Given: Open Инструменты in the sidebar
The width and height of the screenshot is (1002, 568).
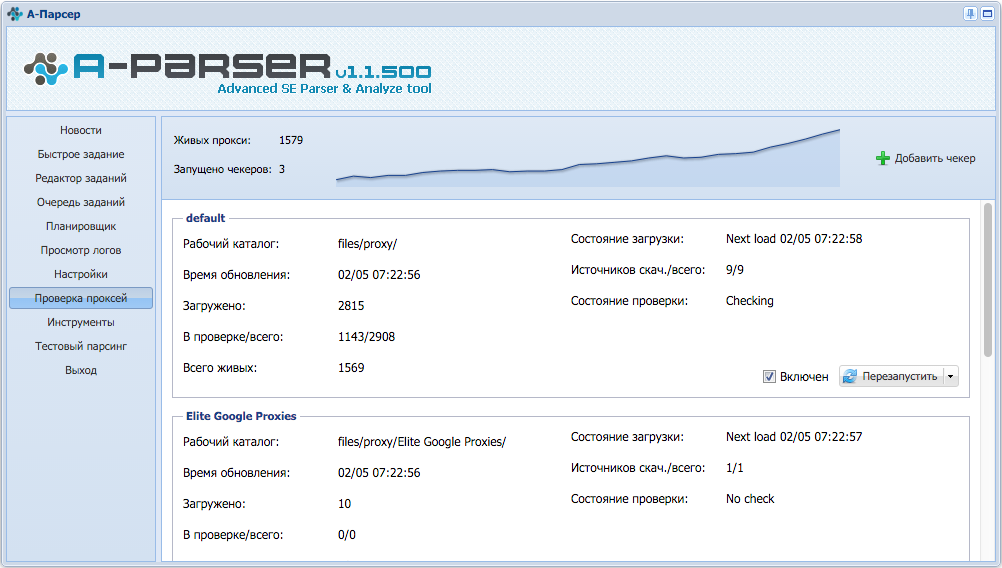Looking at the screenshot, I should [x=81, y=322].
